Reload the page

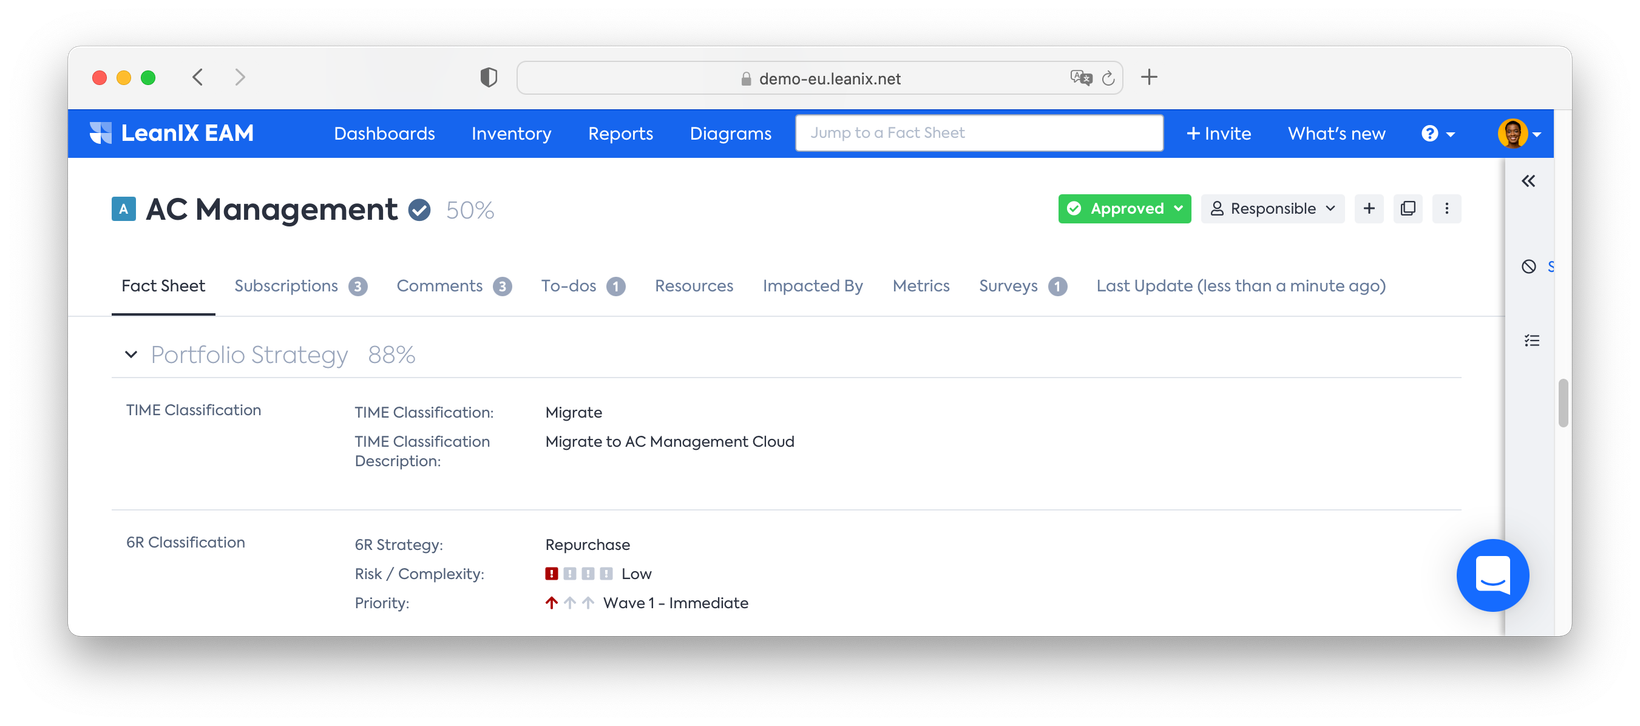1108,78
